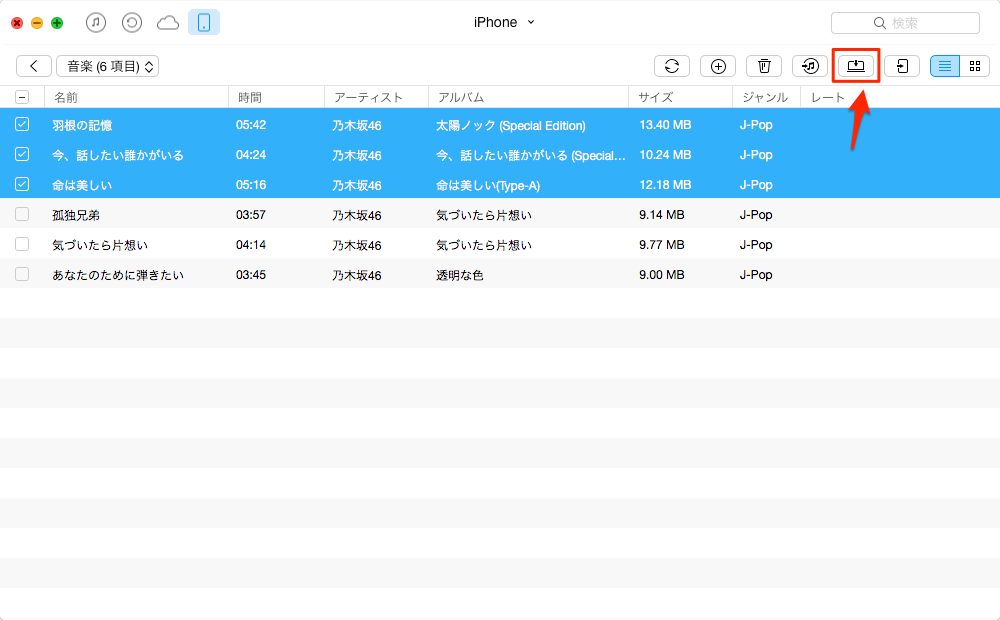Switch to the iCloud content icon
The image size is (1000, 620).
168,23
